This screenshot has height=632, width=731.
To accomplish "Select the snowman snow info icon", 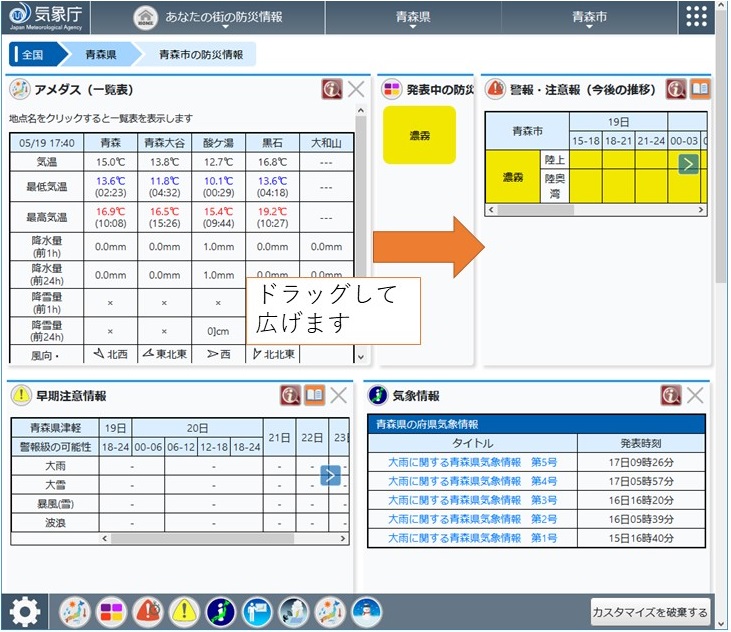I will tap(366, 611).
